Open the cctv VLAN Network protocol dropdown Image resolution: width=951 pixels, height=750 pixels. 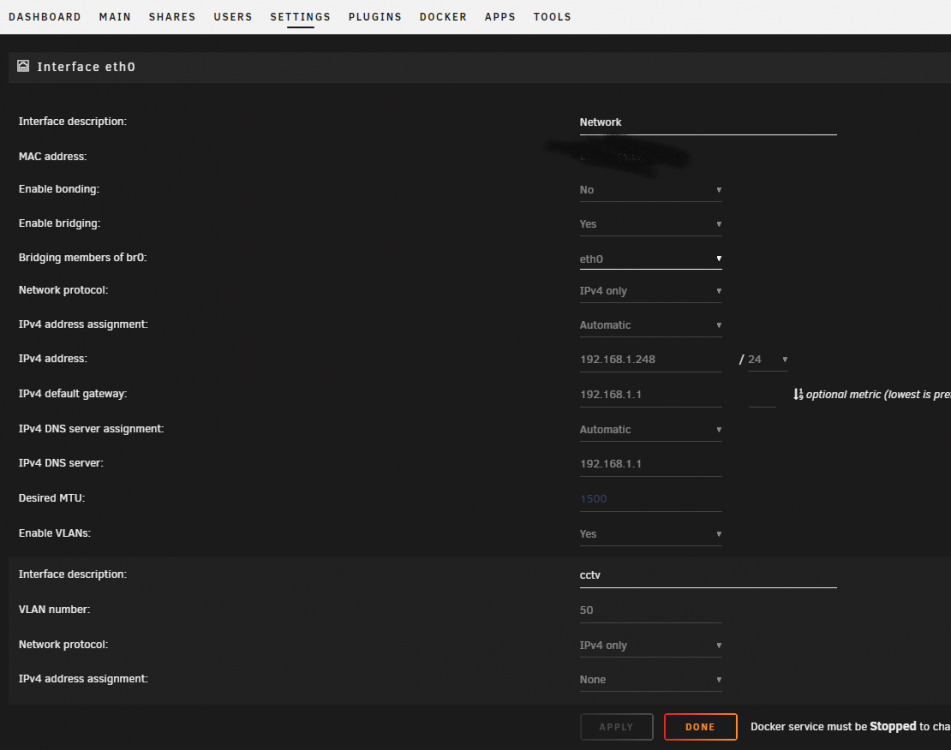tap(650, 646)
